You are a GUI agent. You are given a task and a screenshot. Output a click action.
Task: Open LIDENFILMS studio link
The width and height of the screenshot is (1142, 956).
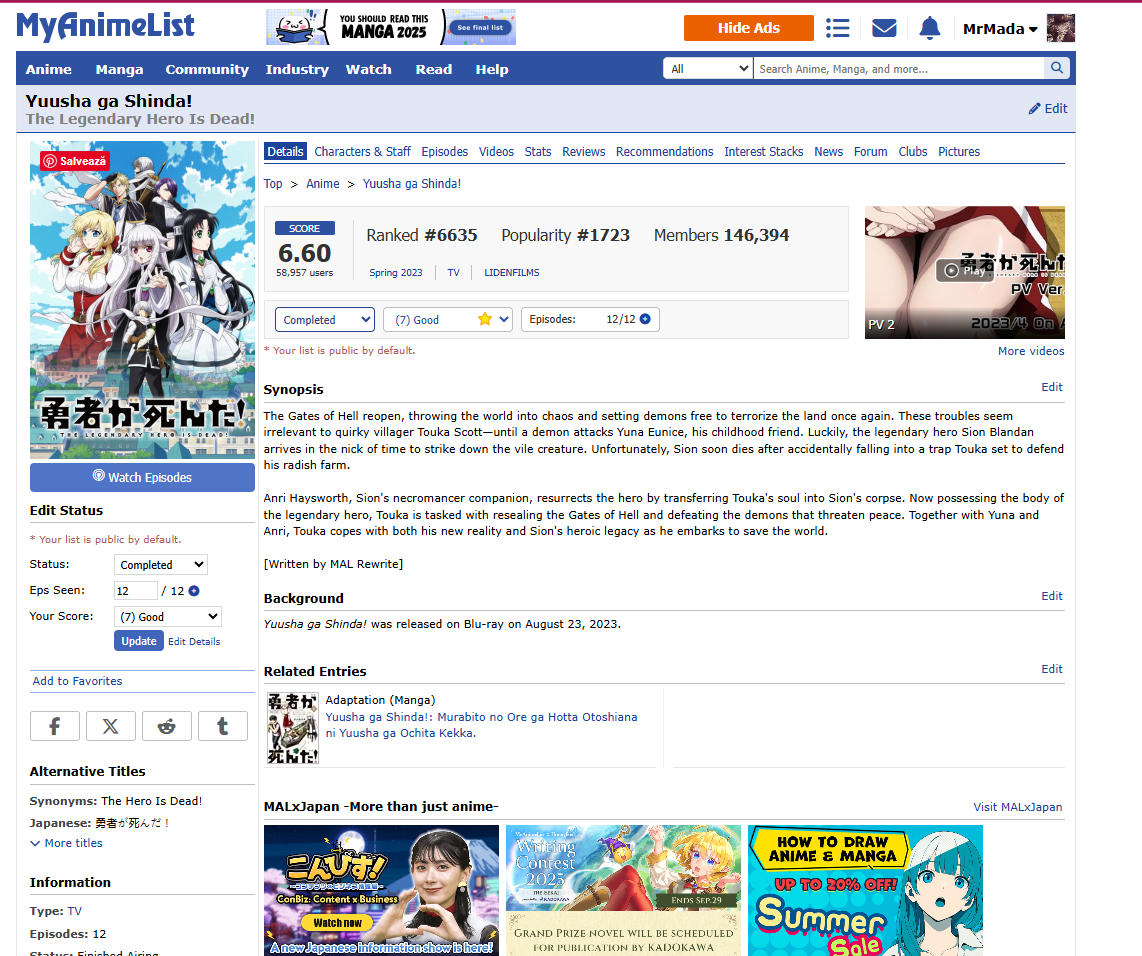tap(511, 272)
